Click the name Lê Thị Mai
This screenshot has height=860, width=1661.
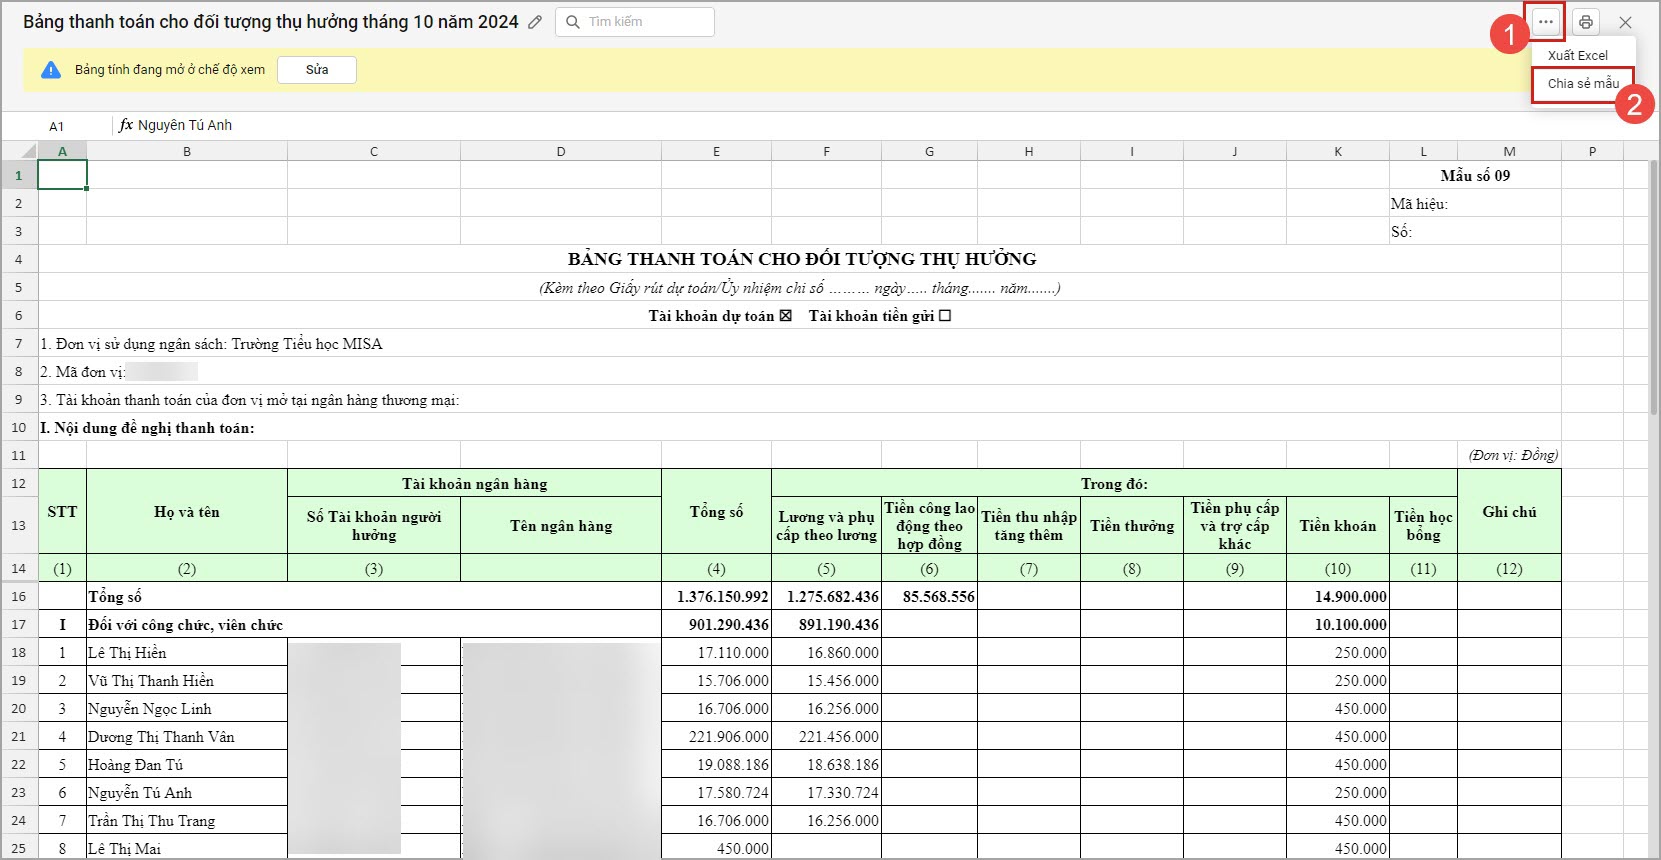pos(124,849)
